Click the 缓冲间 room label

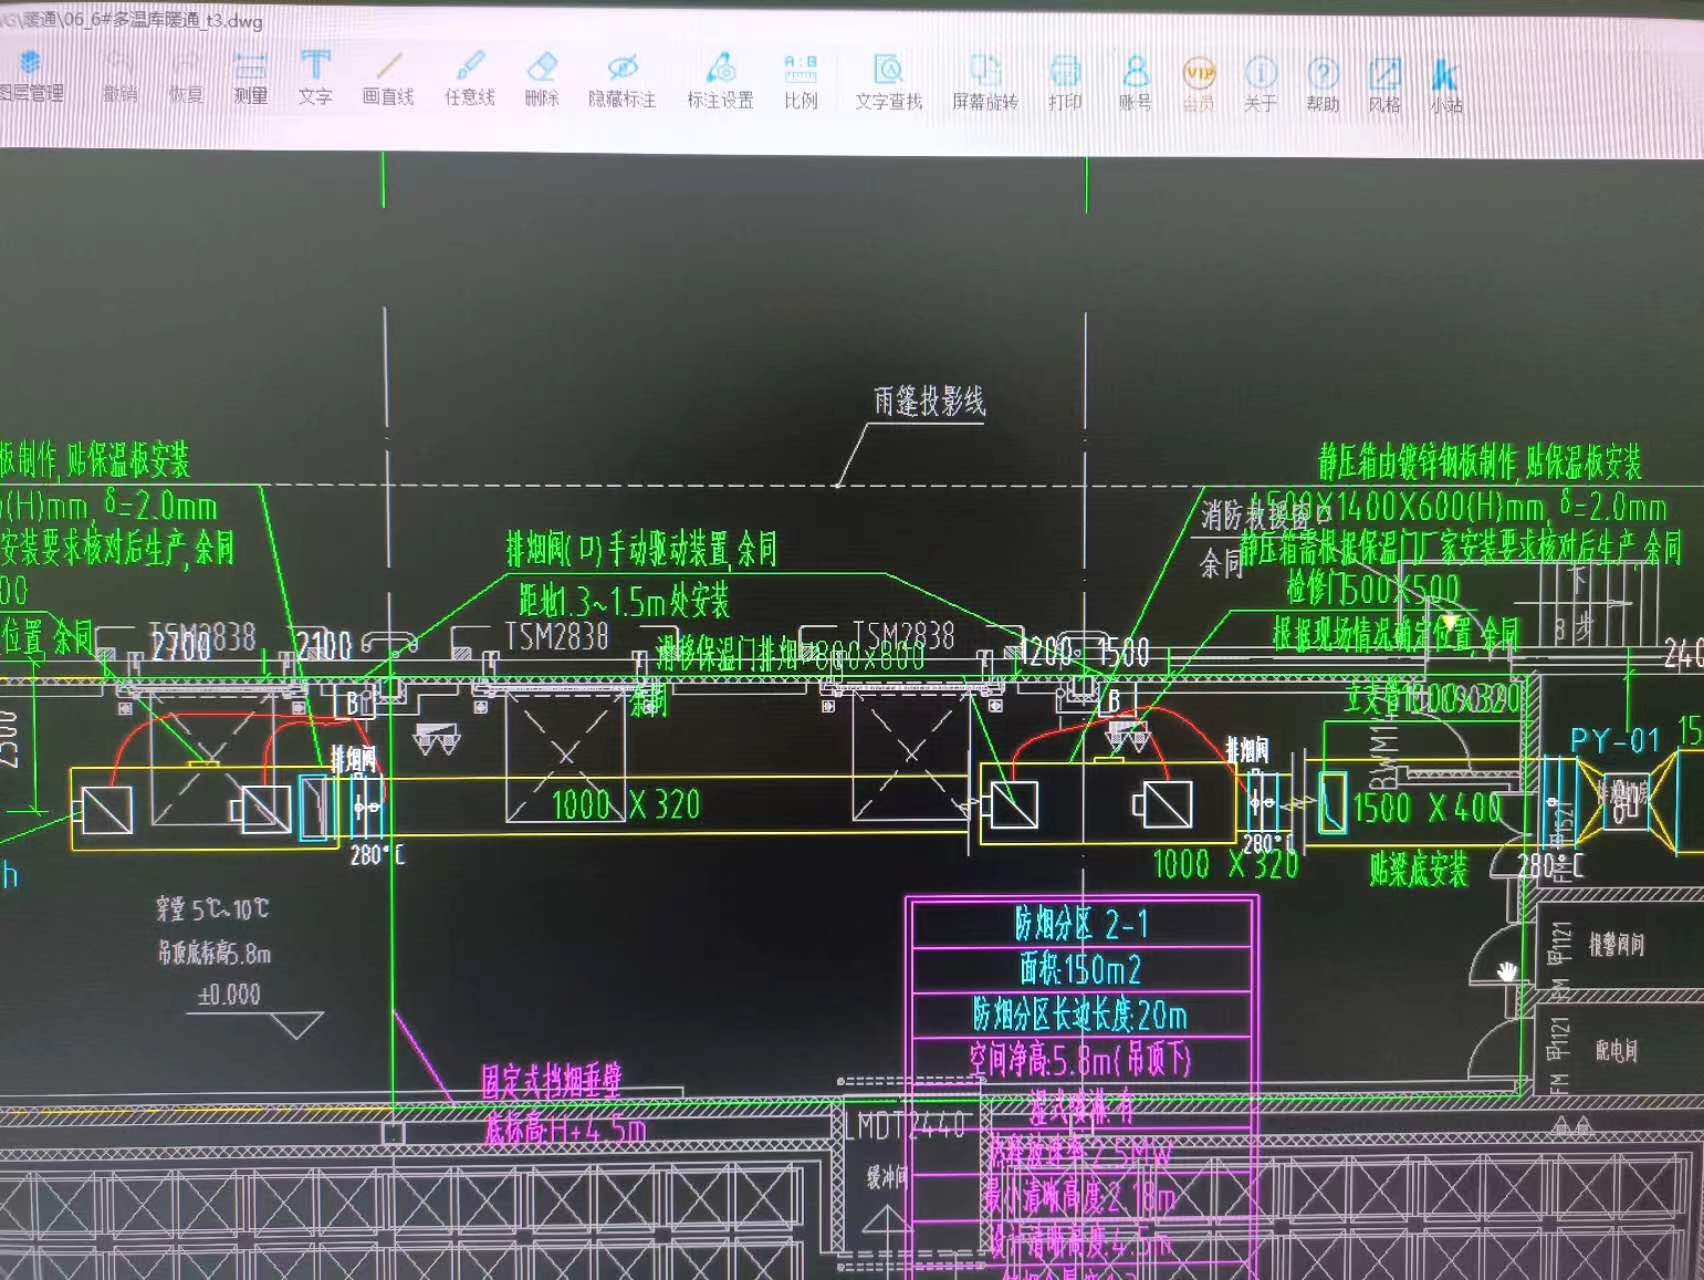(887, 1177)
